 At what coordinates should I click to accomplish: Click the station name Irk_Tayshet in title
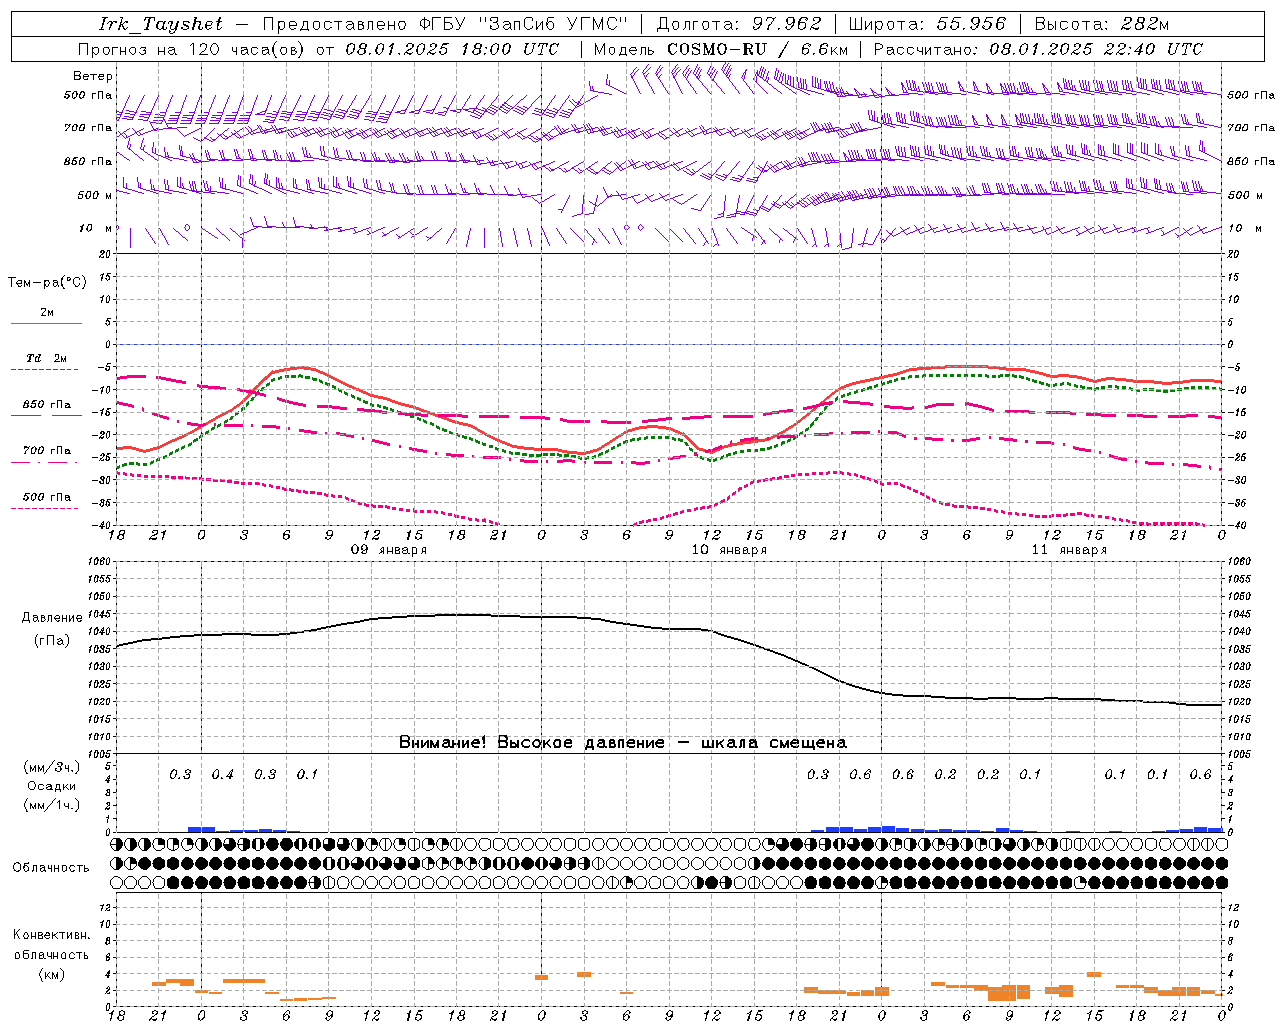(161, 24)
